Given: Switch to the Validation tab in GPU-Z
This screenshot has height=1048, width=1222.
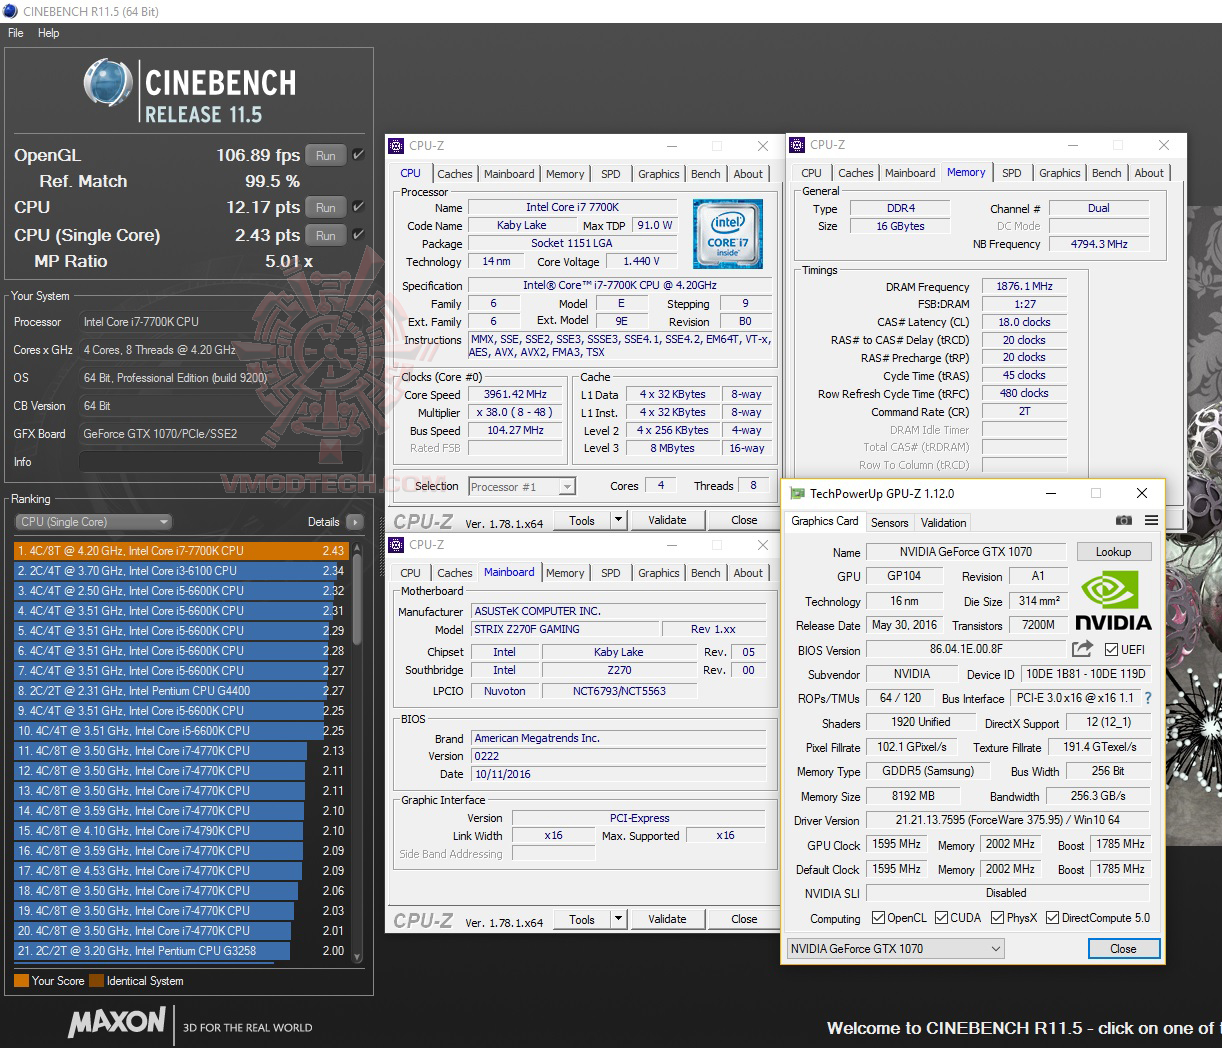Looking at the screenshot, I should coord(943,522).
